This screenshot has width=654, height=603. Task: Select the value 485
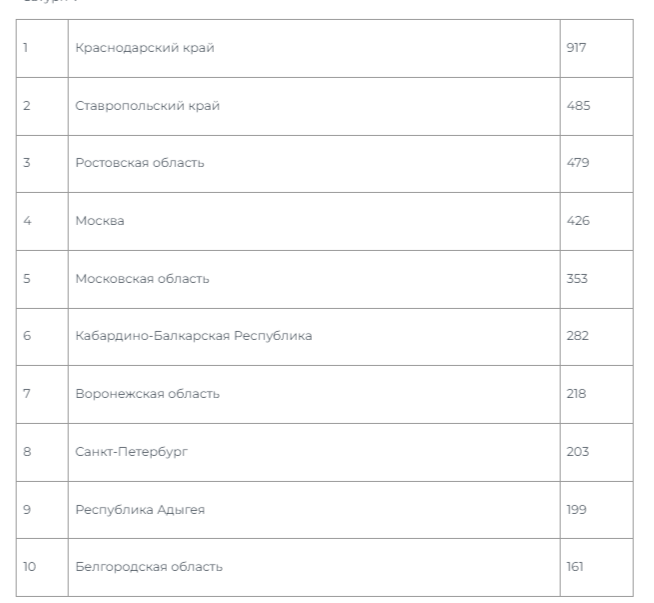578,106
